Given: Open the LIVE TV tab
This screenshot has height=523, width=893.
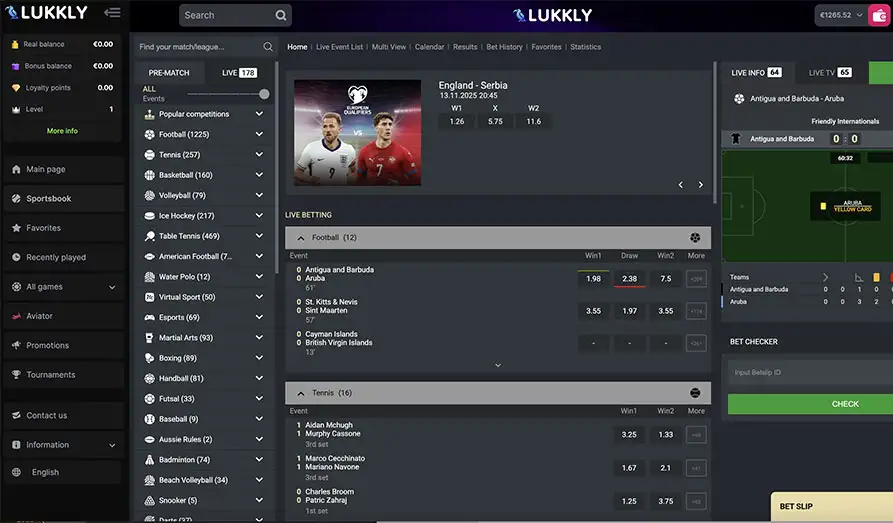Looking at the screenshot, I should (x=830, y=73).
